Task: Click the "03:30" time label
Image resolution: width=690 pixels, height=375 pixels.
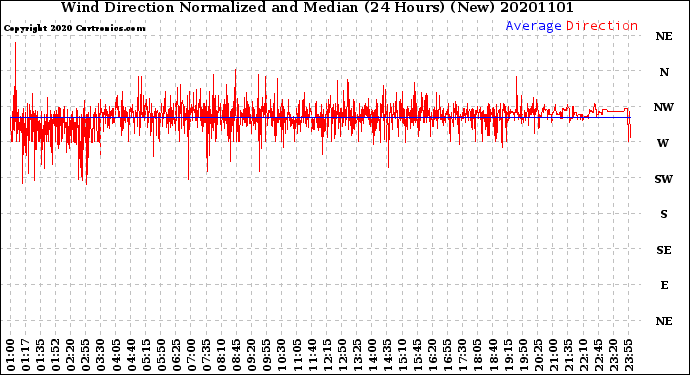Action: [x=101, y=355]
